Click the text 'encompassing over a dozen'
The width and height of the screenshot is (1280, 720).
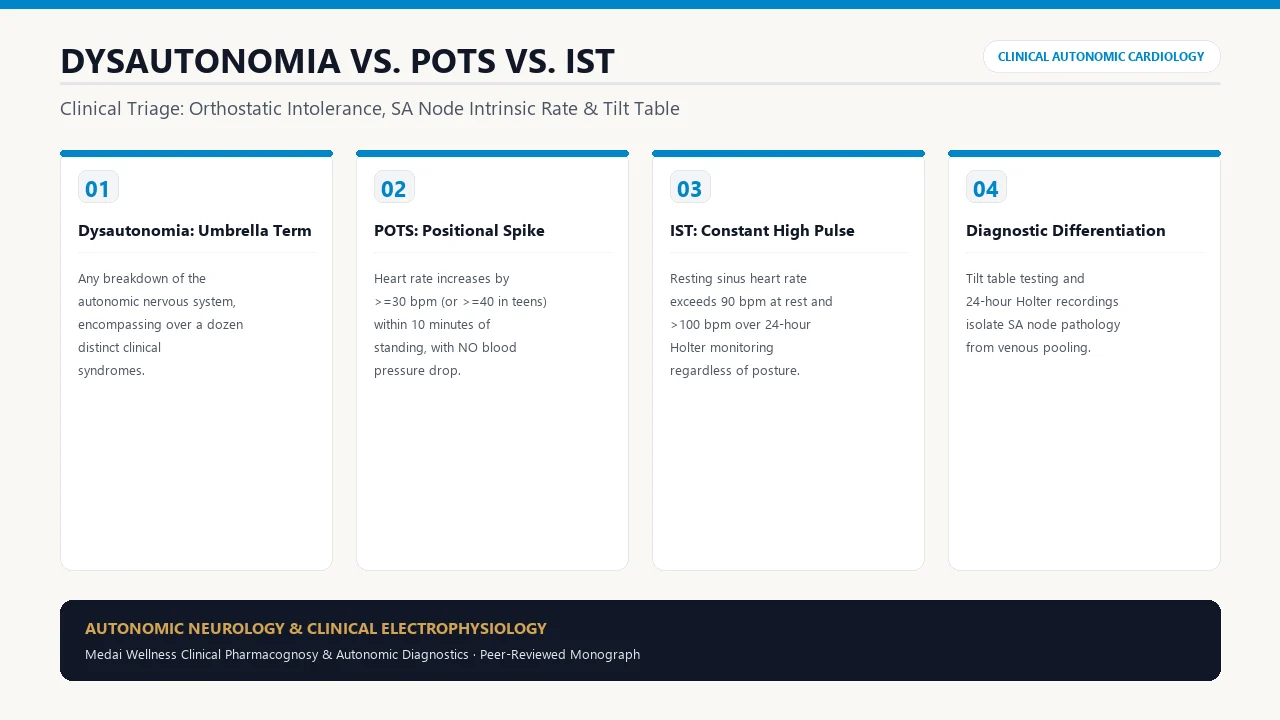pyautogui.click(x=160, y=325)
